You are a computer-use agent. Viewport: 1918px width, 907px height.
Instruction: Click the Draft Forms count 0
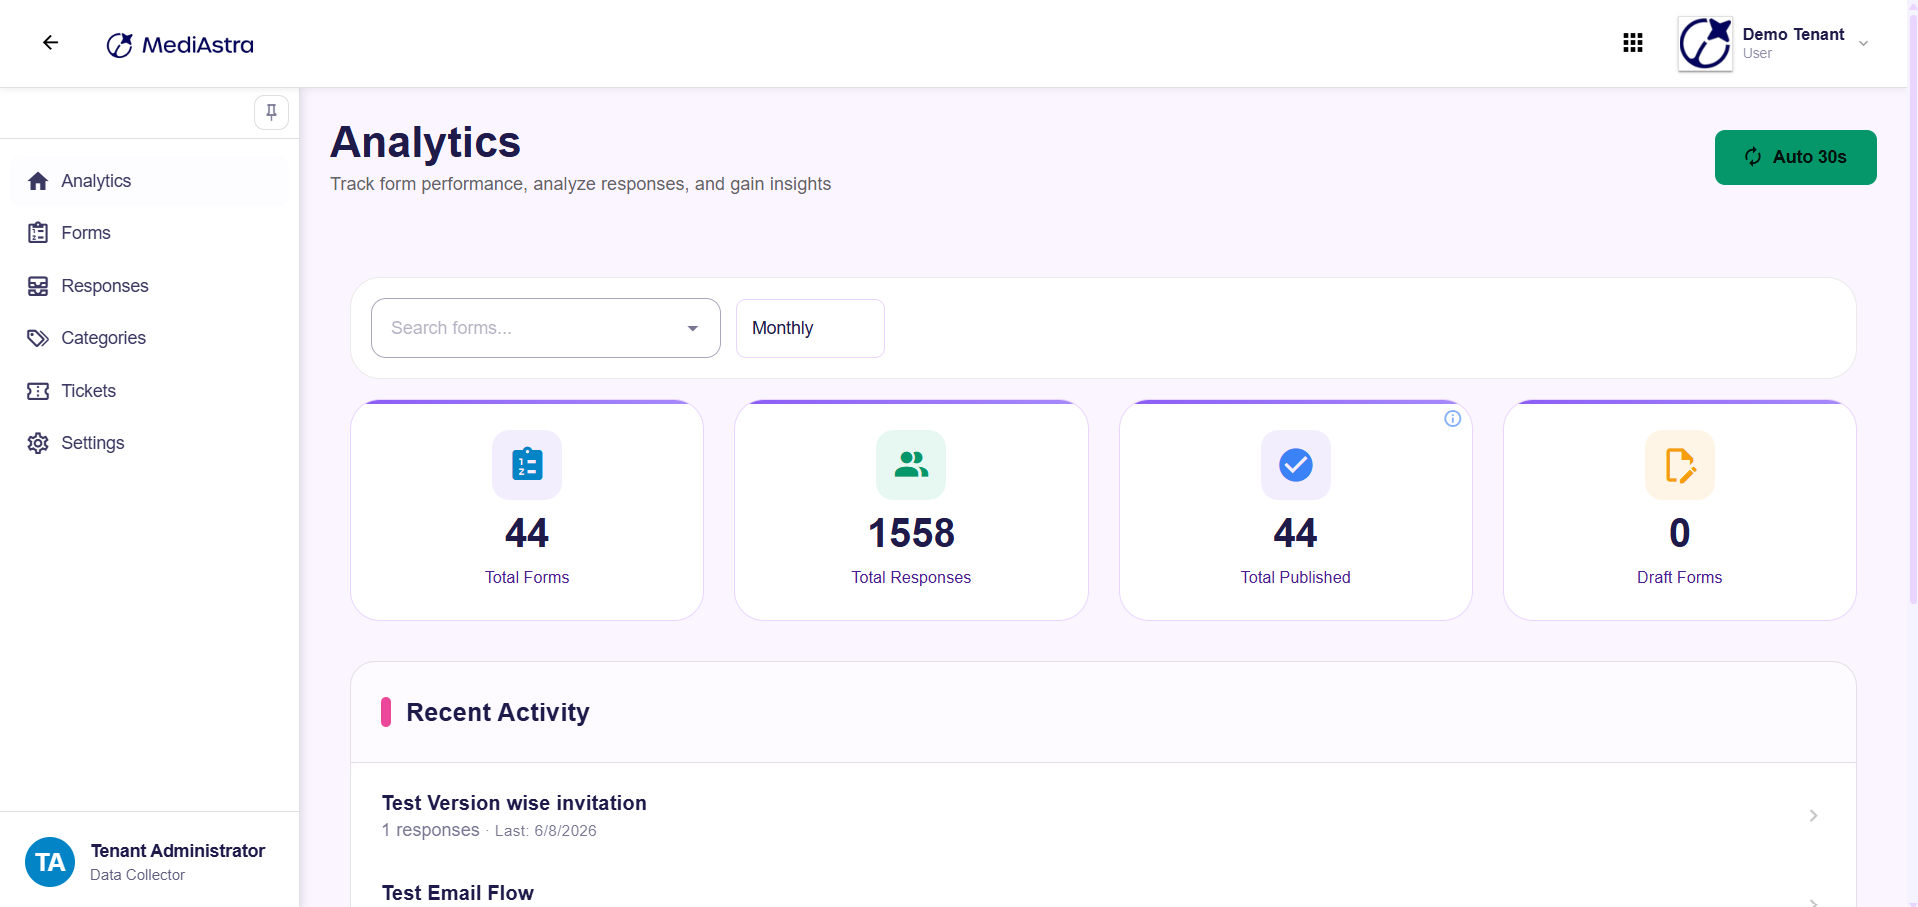(1680, 533)
